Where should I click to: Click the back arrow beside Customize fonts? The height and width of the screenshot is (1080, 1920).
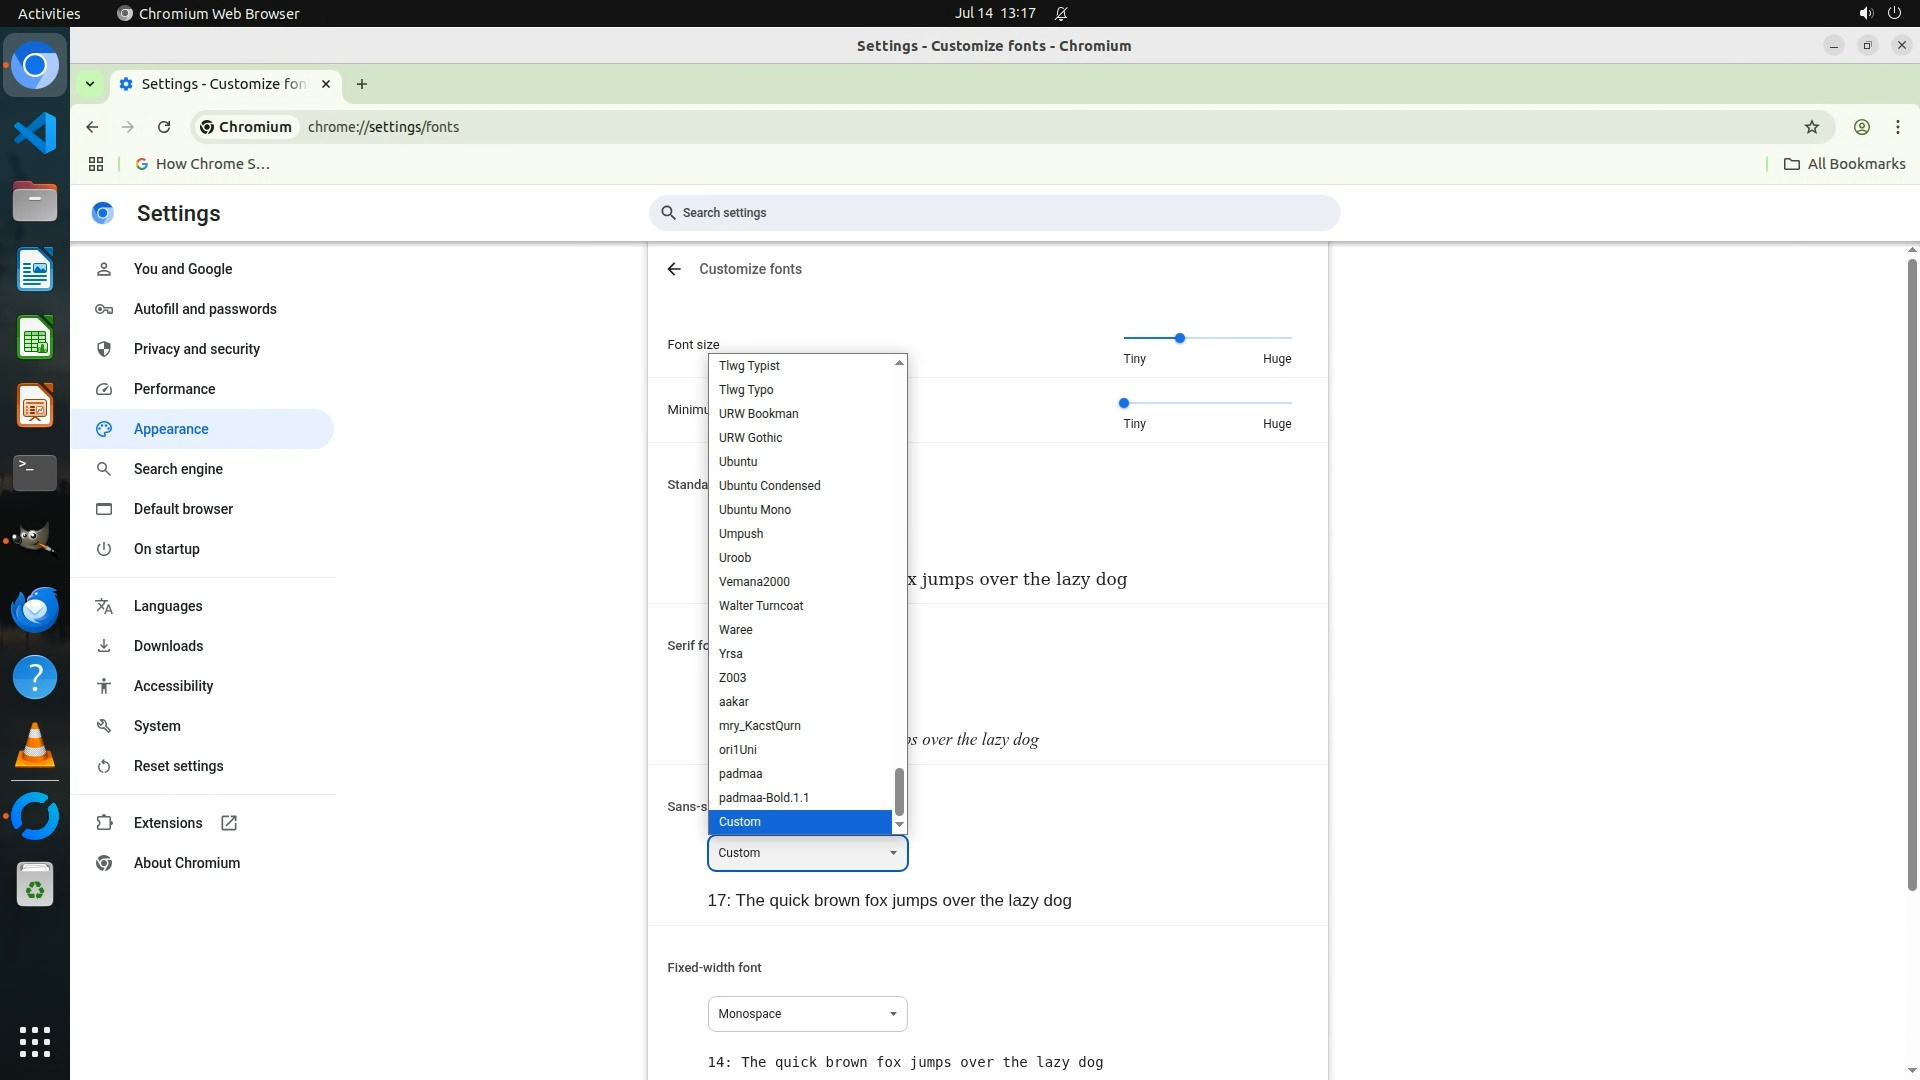point(674,269)
